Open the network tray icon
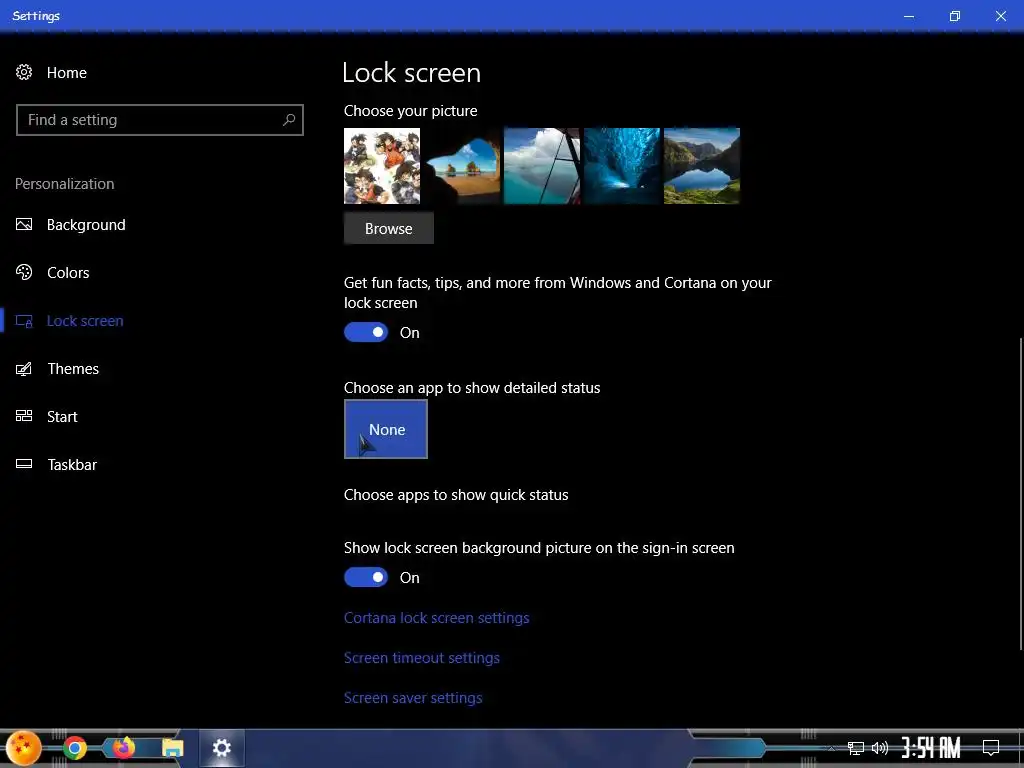 click(856, 748)
